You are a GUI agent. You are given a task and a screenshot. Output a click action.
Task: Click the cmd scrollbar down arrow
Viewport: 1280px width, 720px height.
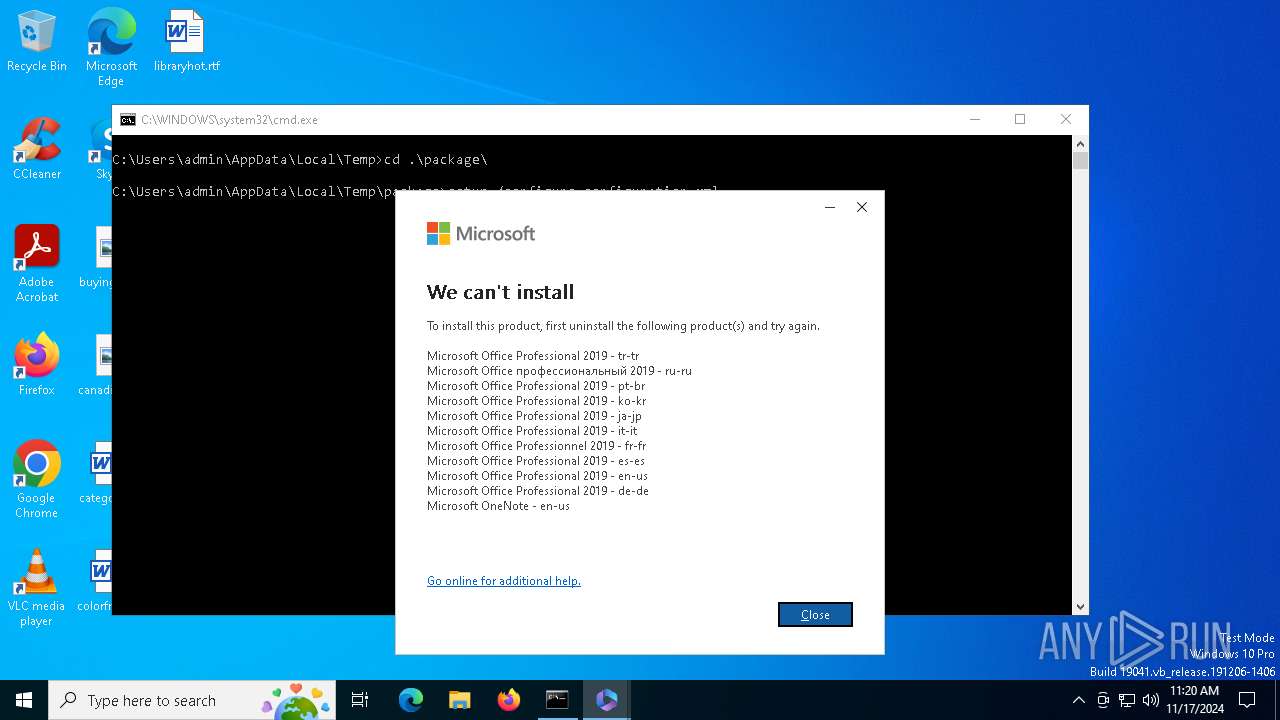click(1080, 607)
